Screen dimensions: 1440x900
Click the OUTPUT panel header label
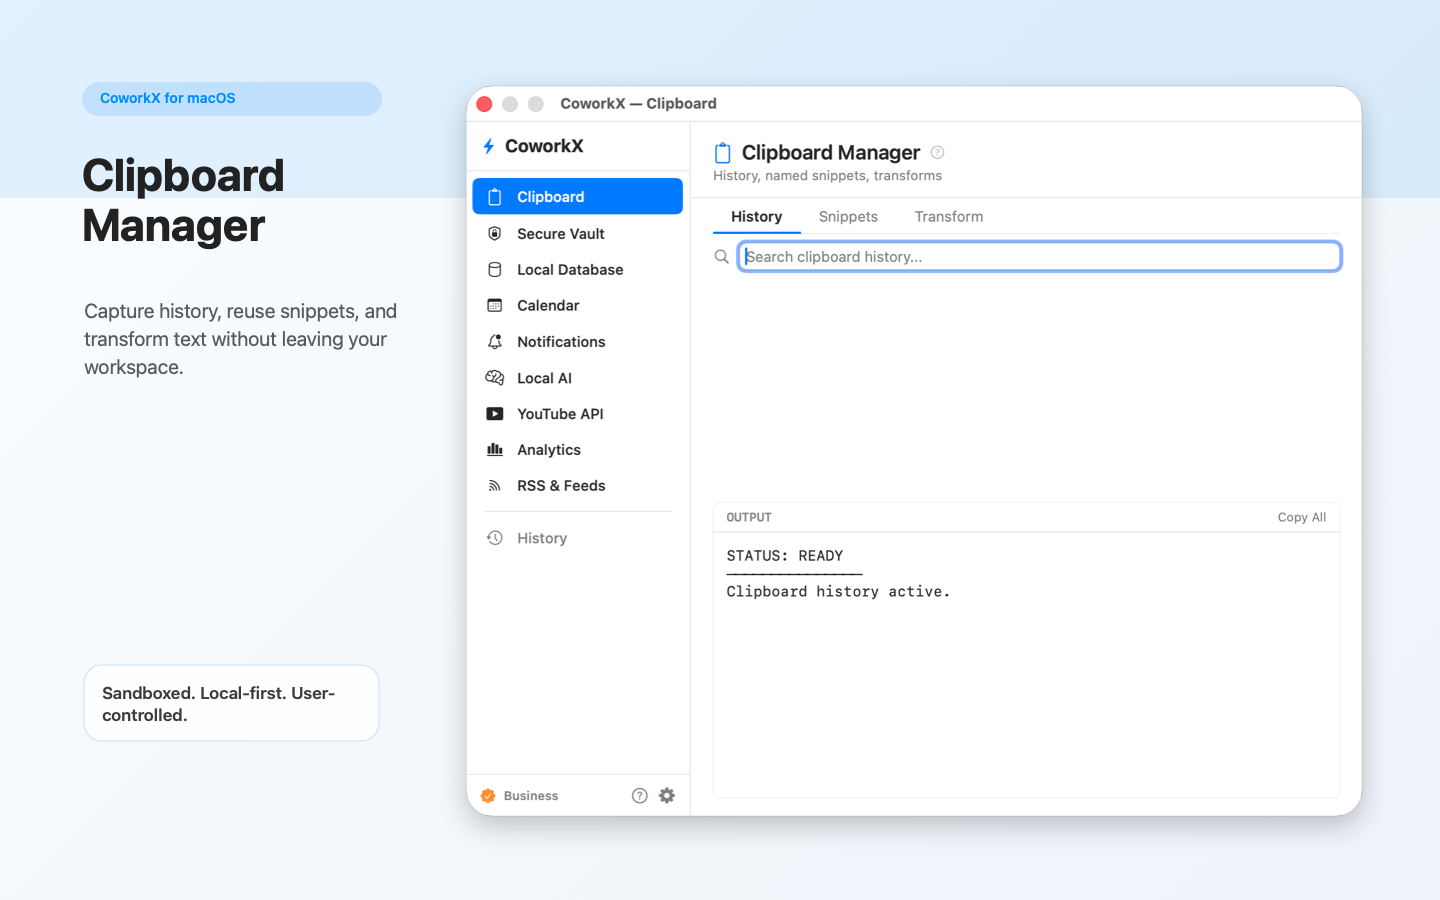click(749, 517)
